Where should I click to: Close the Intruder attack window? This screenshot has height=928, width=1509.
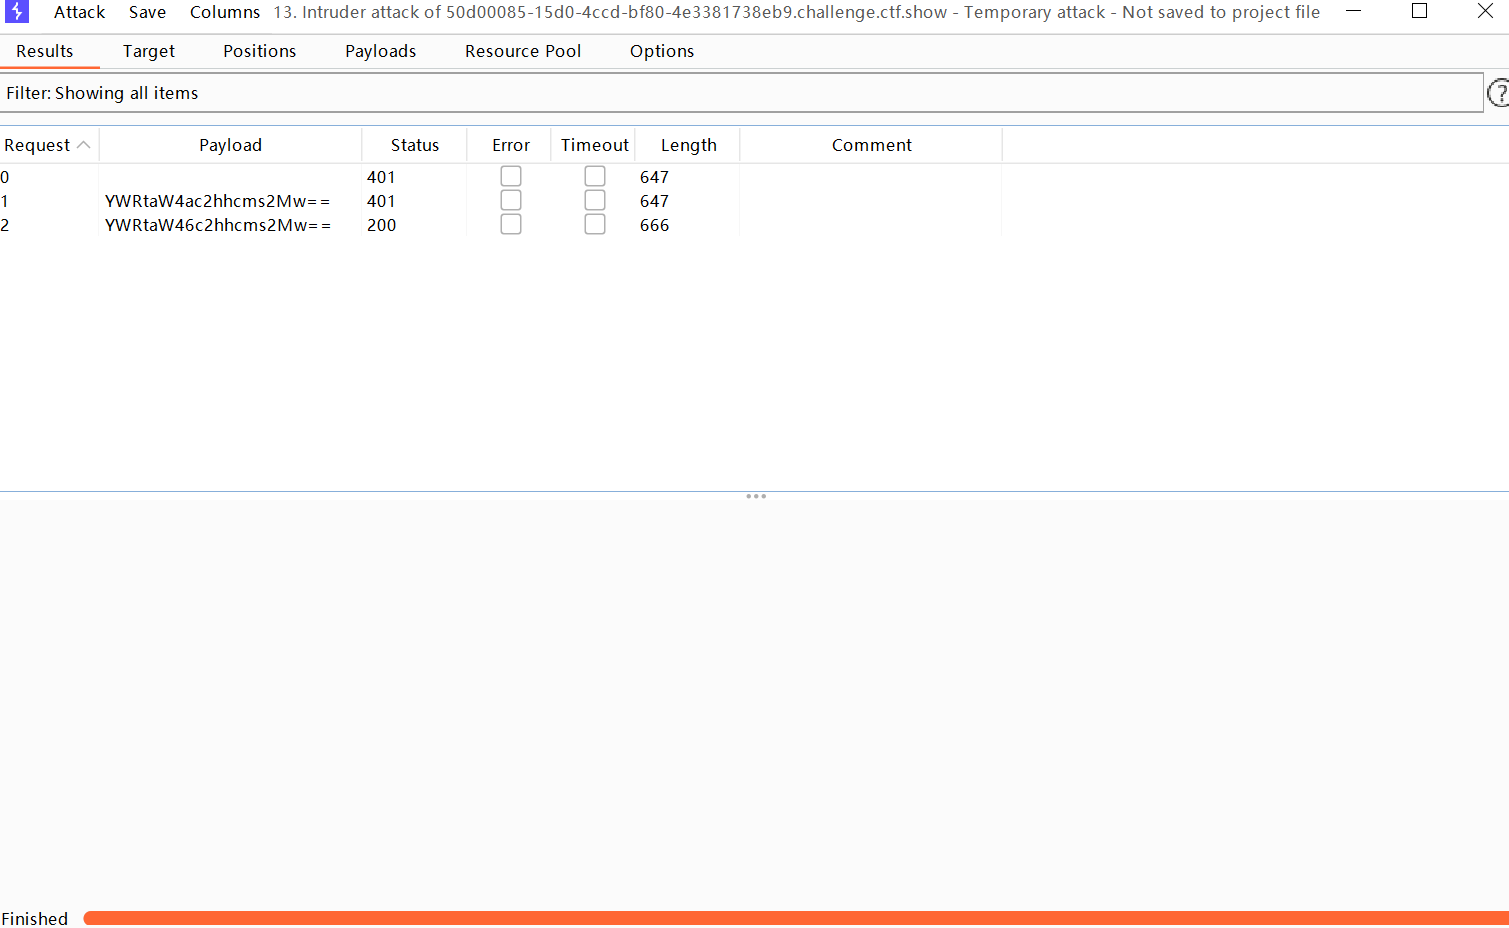[x=1485, y=11]
